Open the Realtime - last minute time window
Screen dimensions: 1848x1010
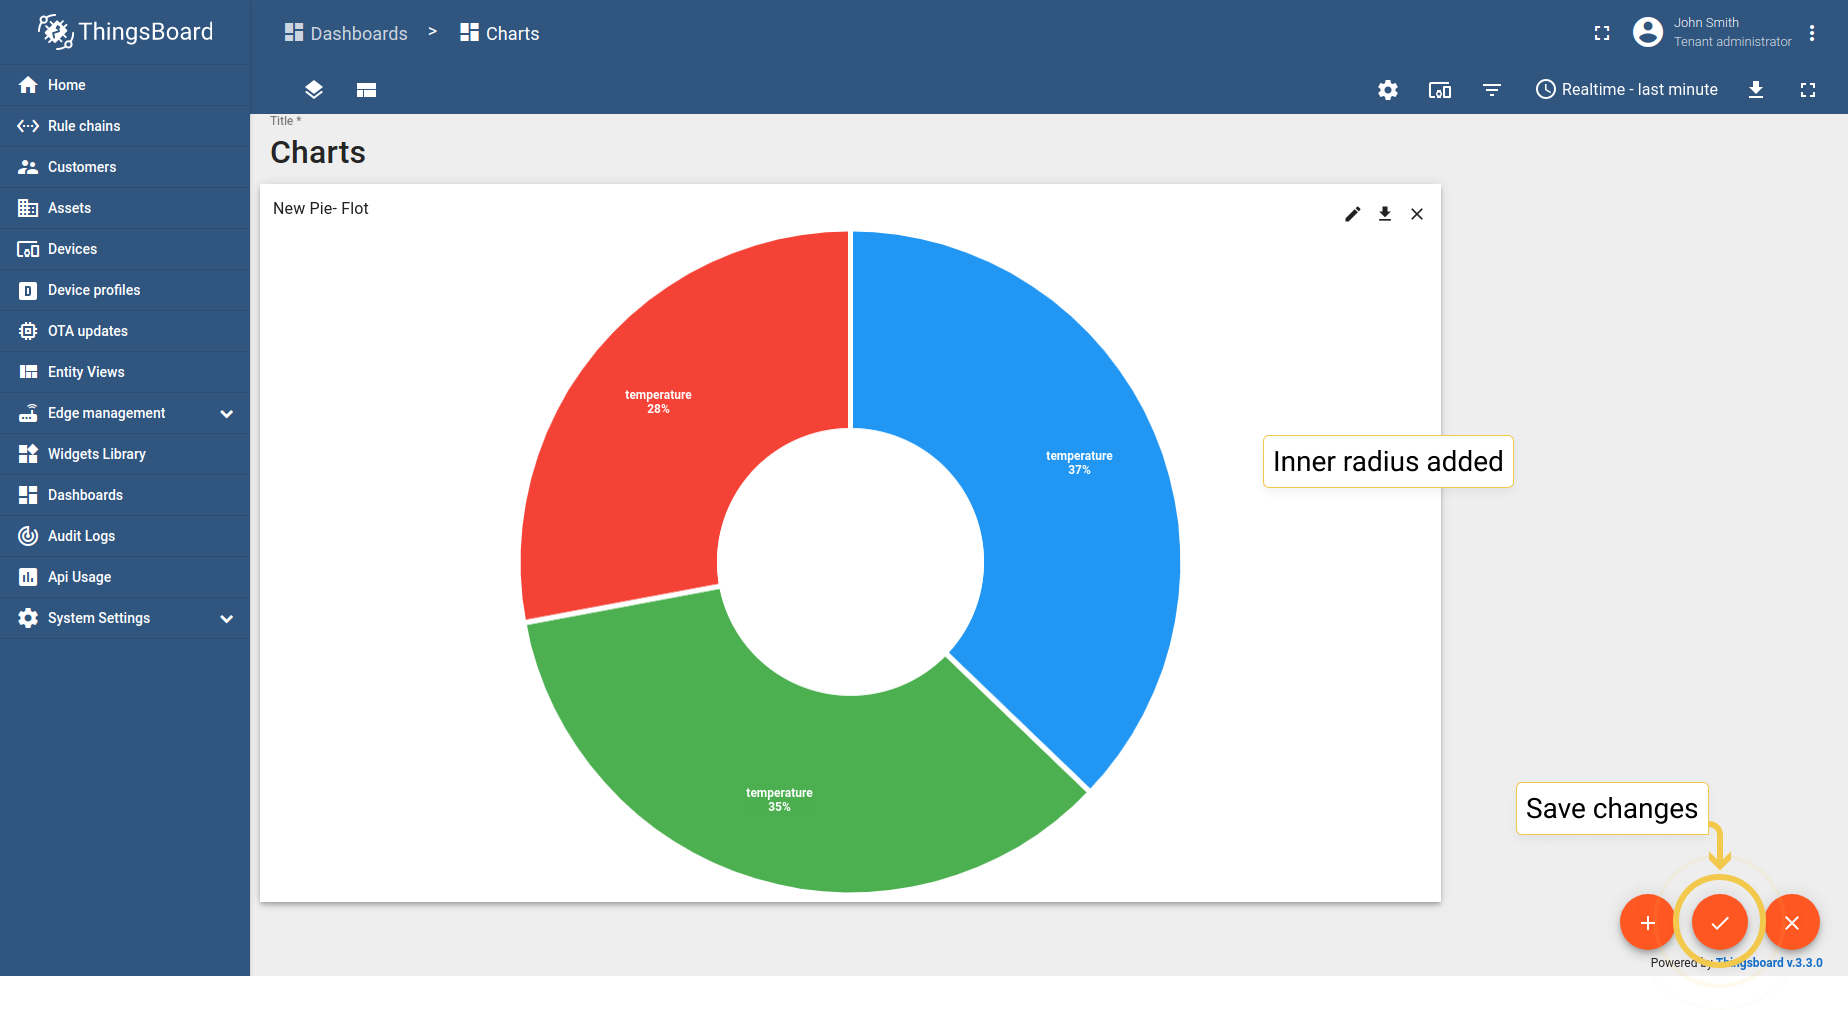tap(1626, 90)
